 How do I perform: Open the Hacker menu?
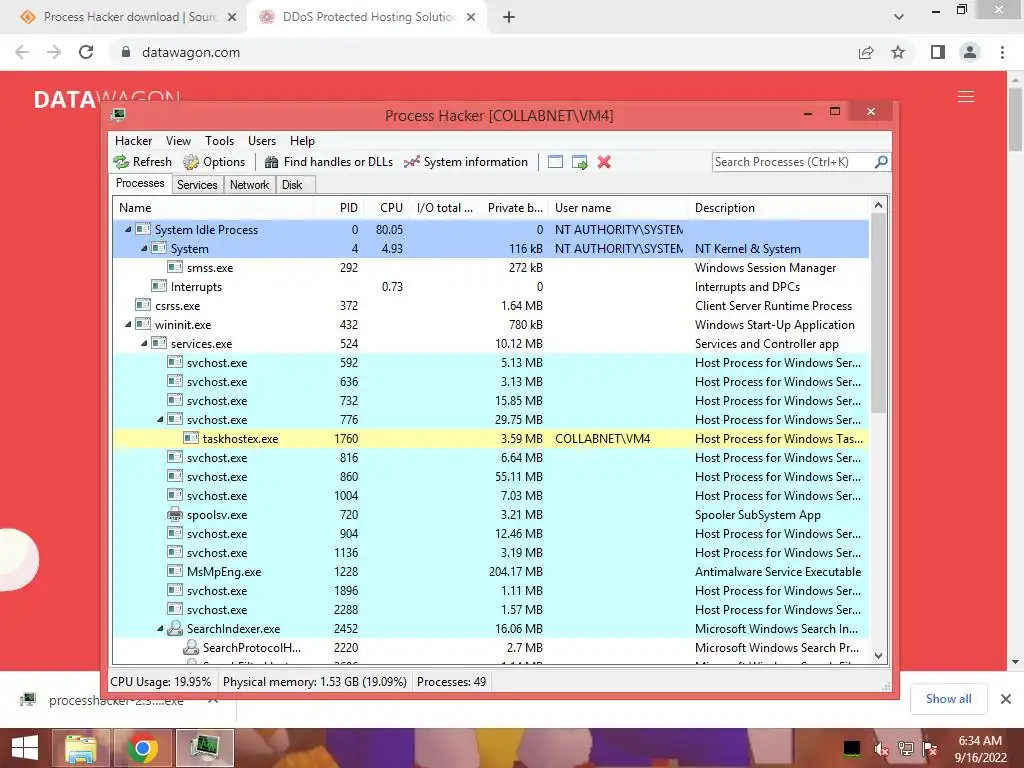tap(133, 141)
